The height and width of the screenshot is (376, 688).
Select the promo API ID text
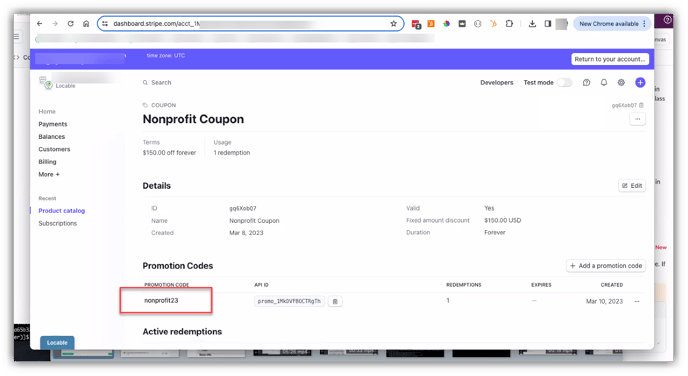click(x=289, y=301)
